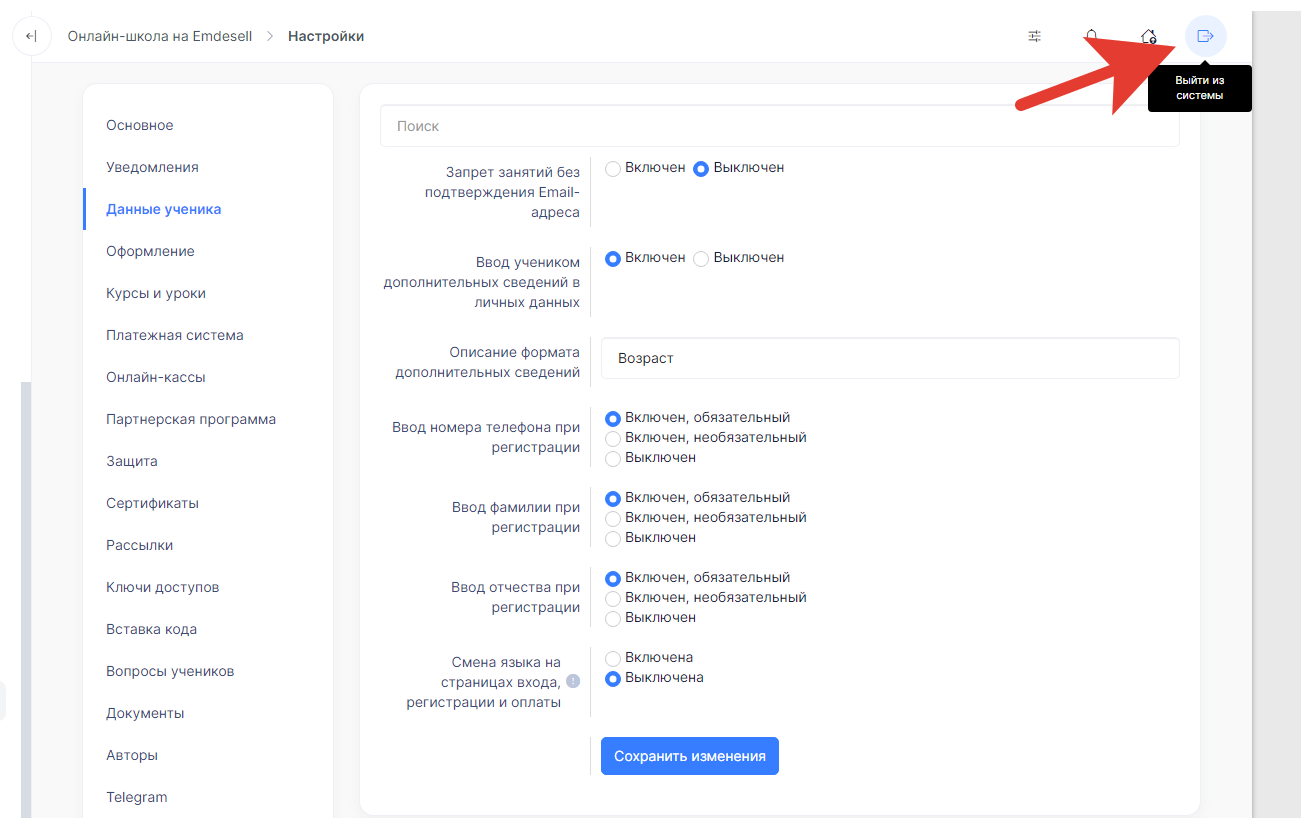Click the Настройки breadcrumb
Image resolution: width=1301 pixels, height=818 pixels.
326,36
